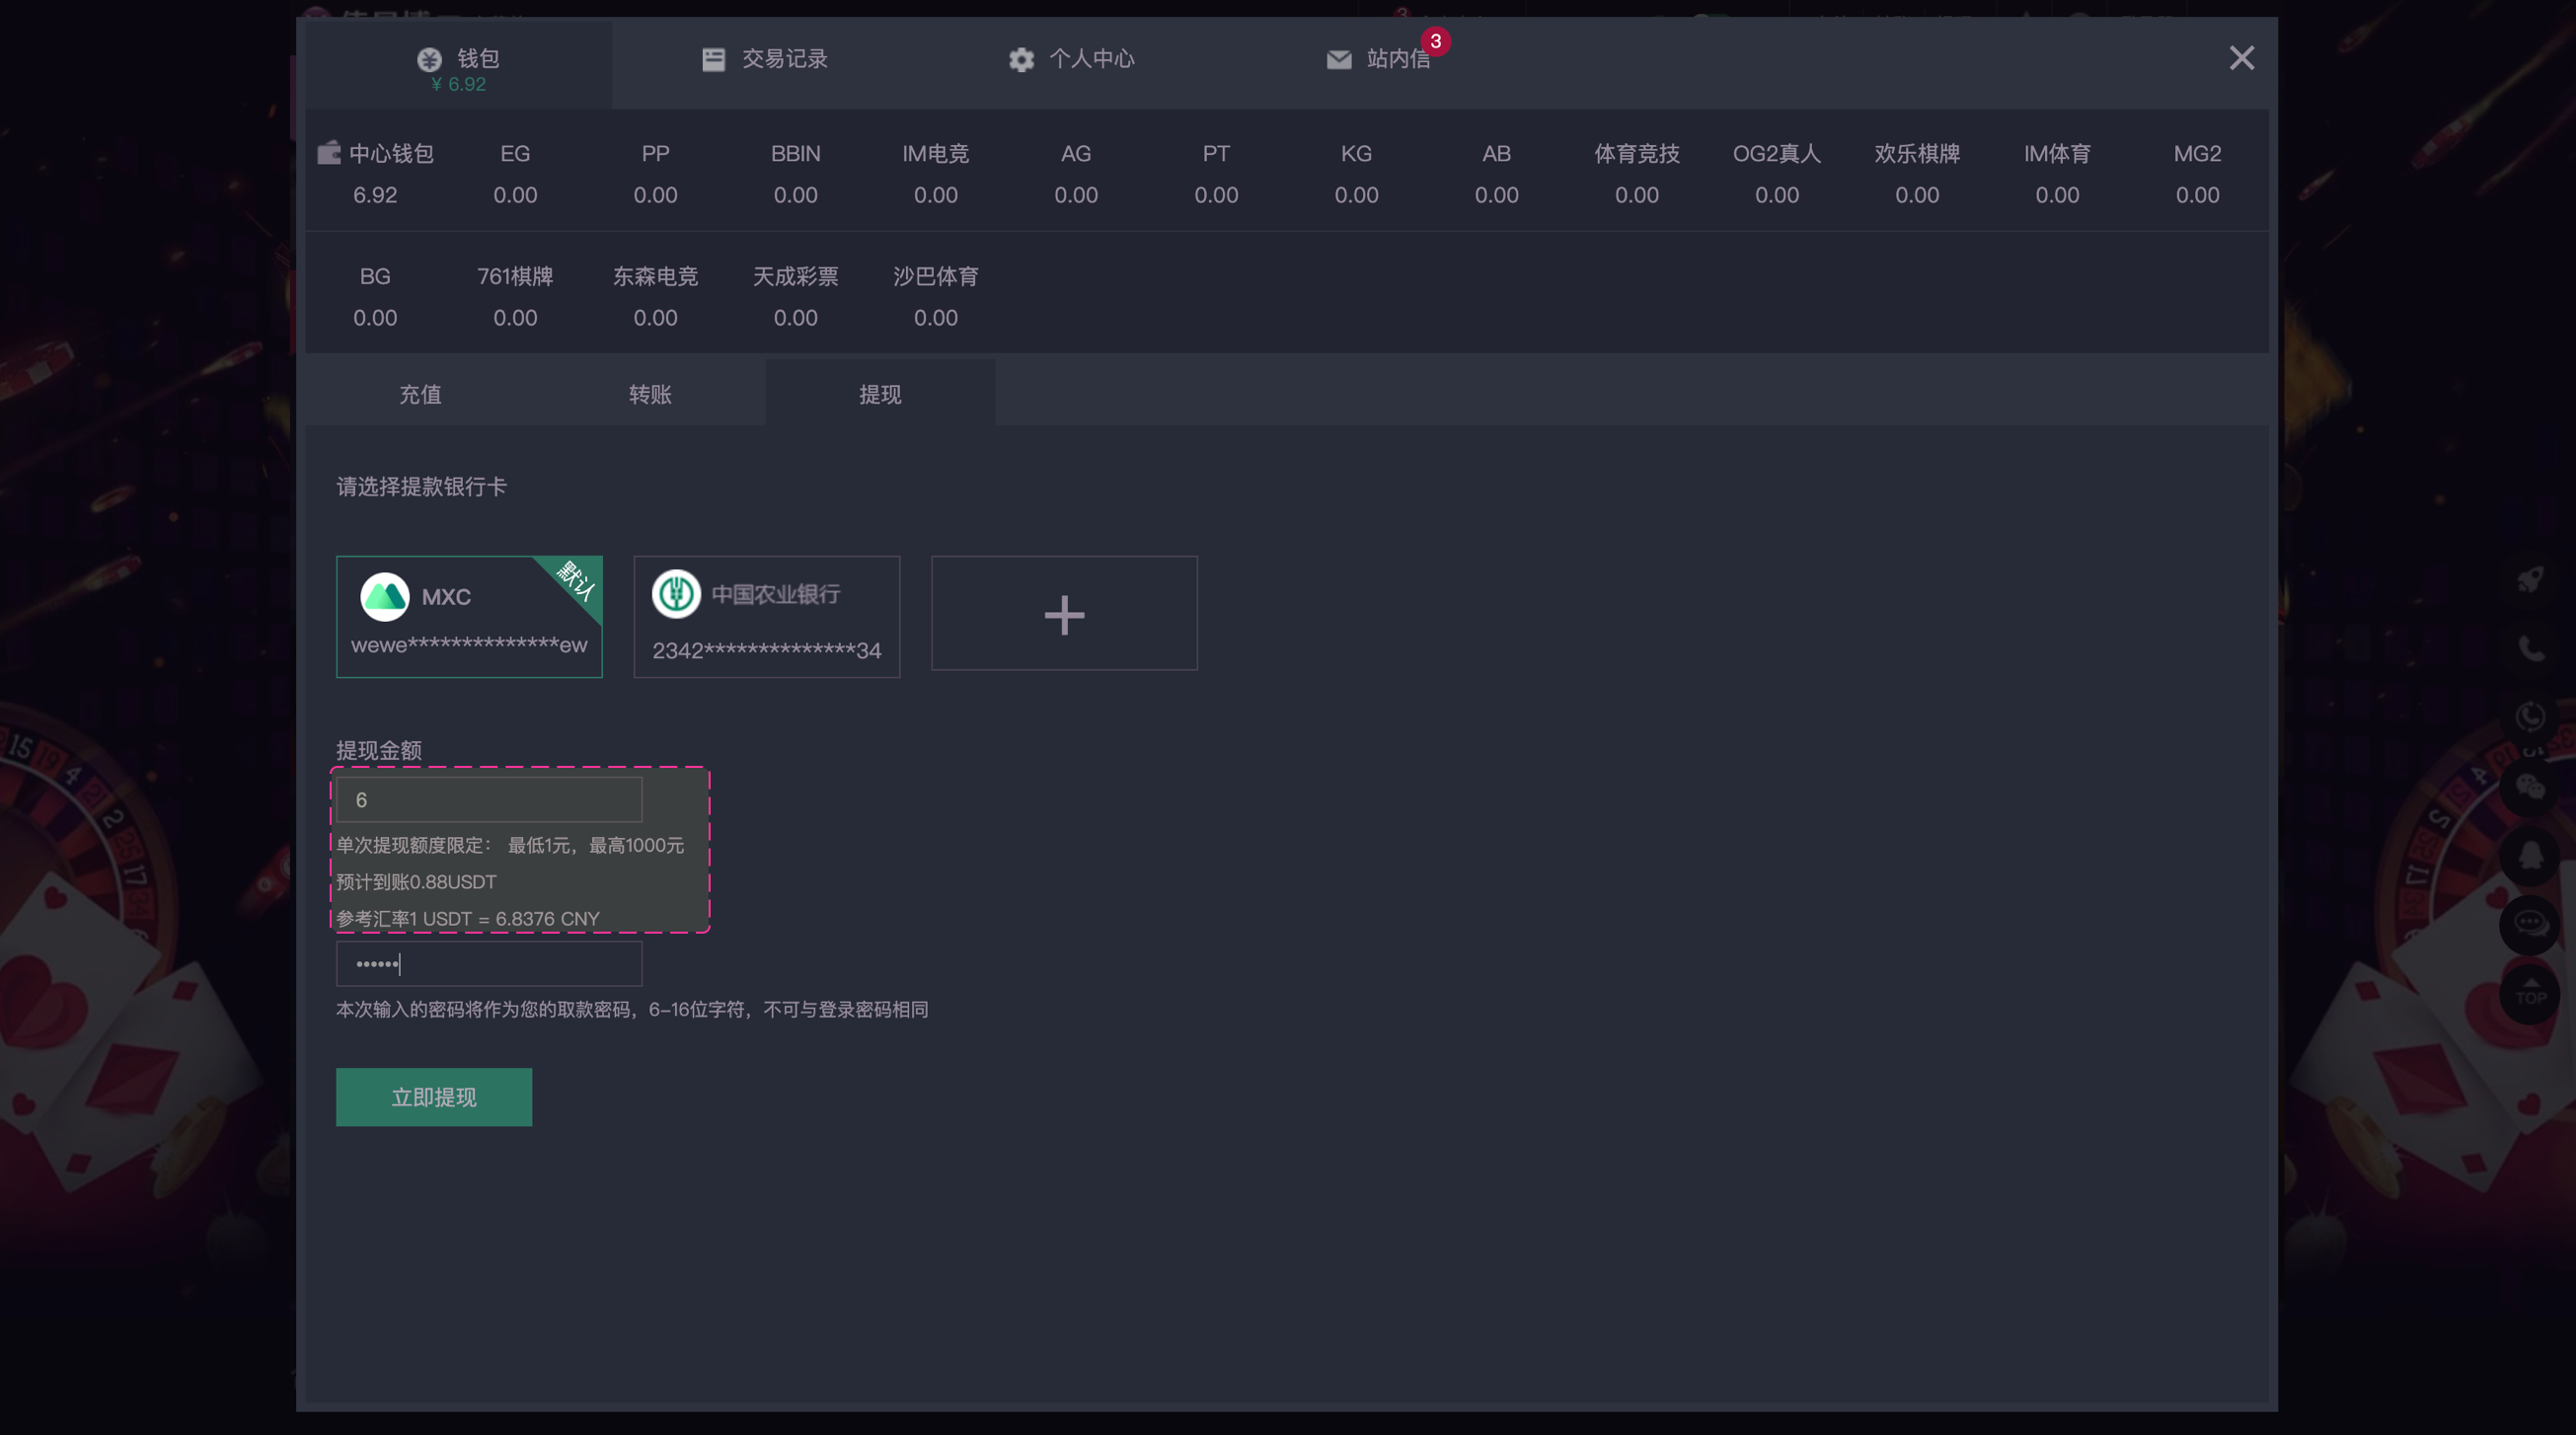
Task: Close the wallet dialog with X
Action: [x=2241, y=58]
